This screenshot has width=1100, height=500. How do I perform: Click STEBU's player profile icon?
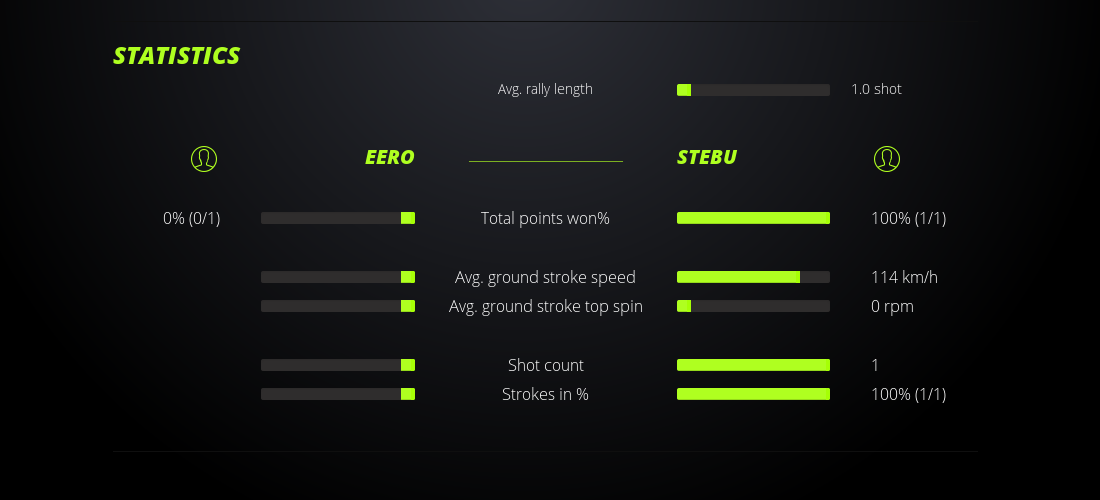point(887,158)
